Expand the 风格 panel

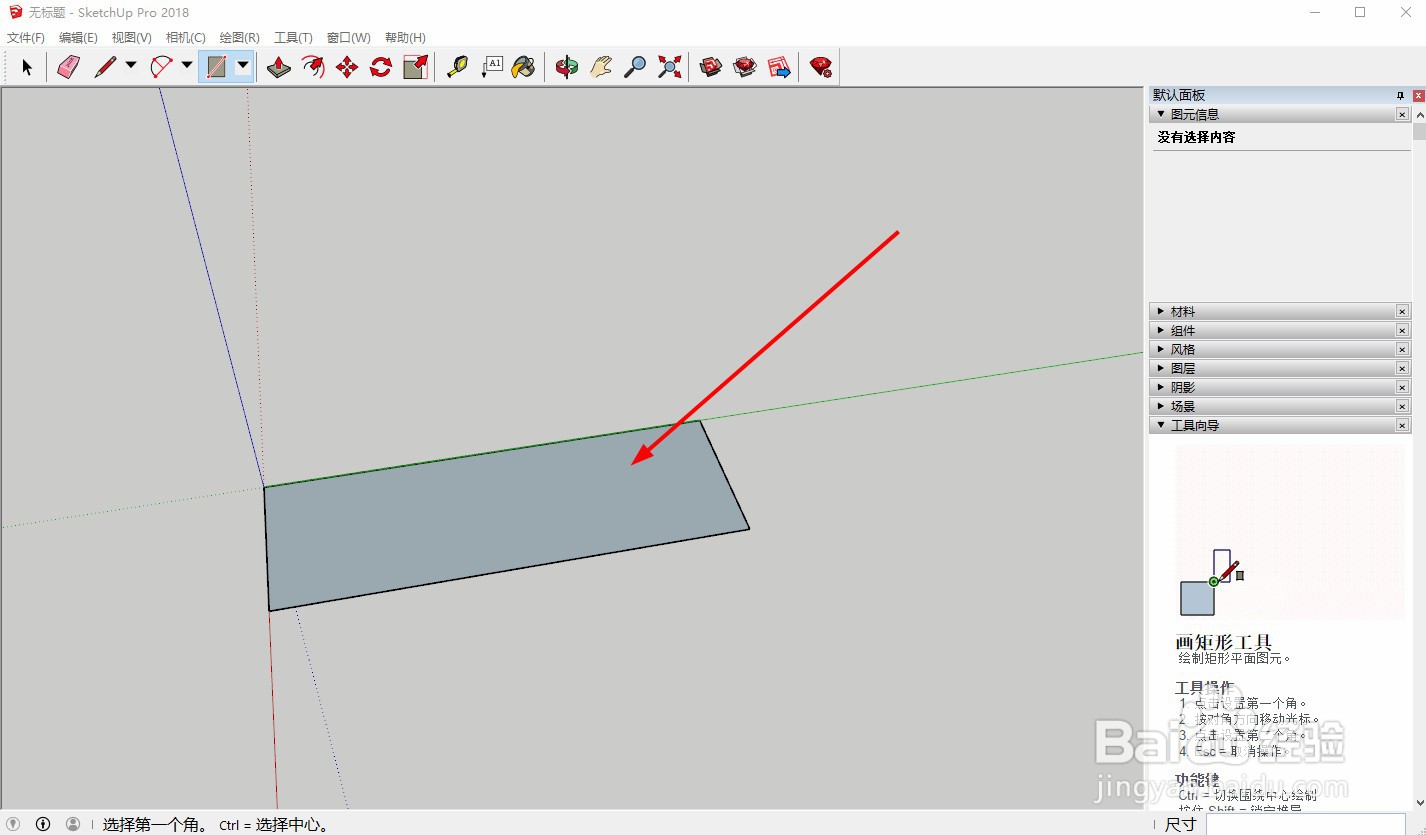1161,350
